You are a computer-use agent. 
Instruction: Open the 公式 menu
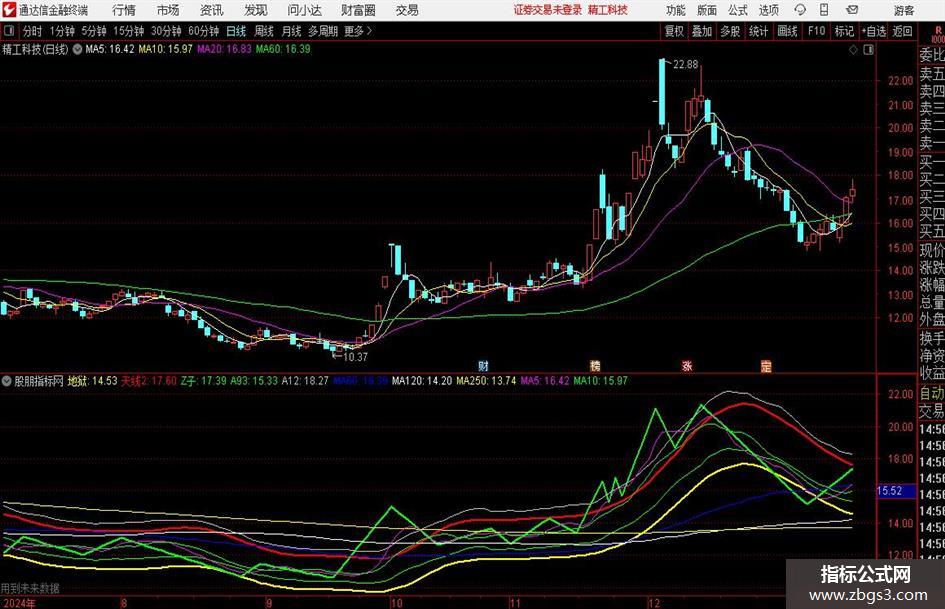tap(737, 10)
